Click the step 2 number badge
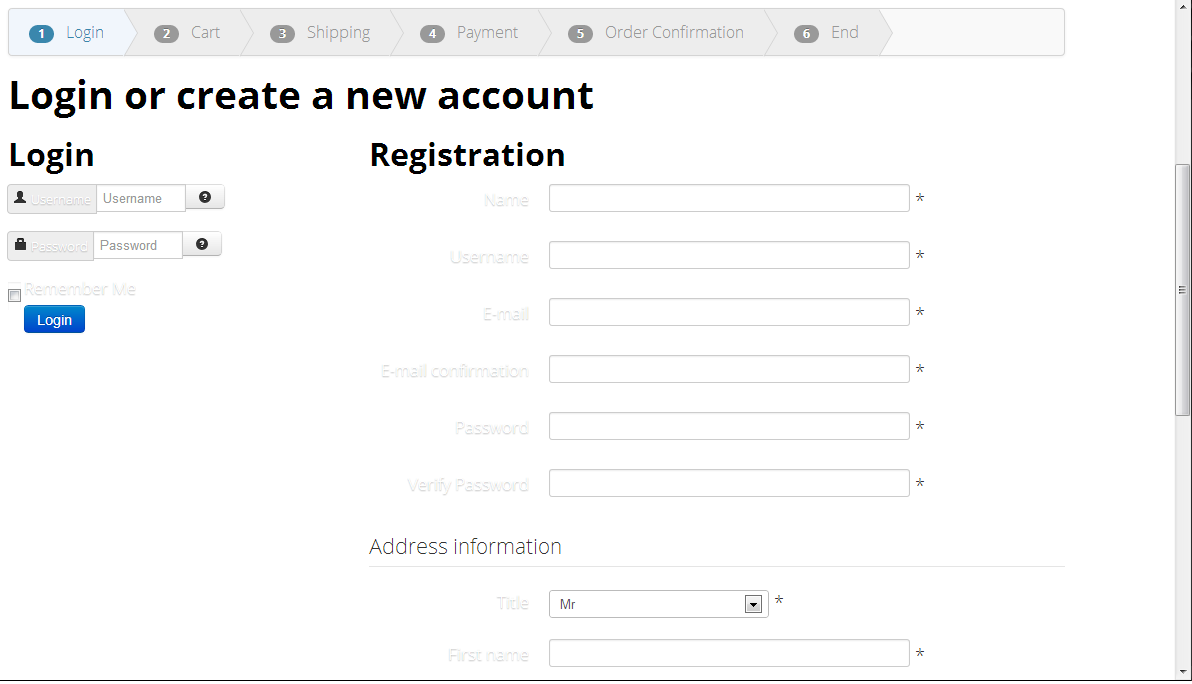The image size is (1192, 684). coord(166,34)
